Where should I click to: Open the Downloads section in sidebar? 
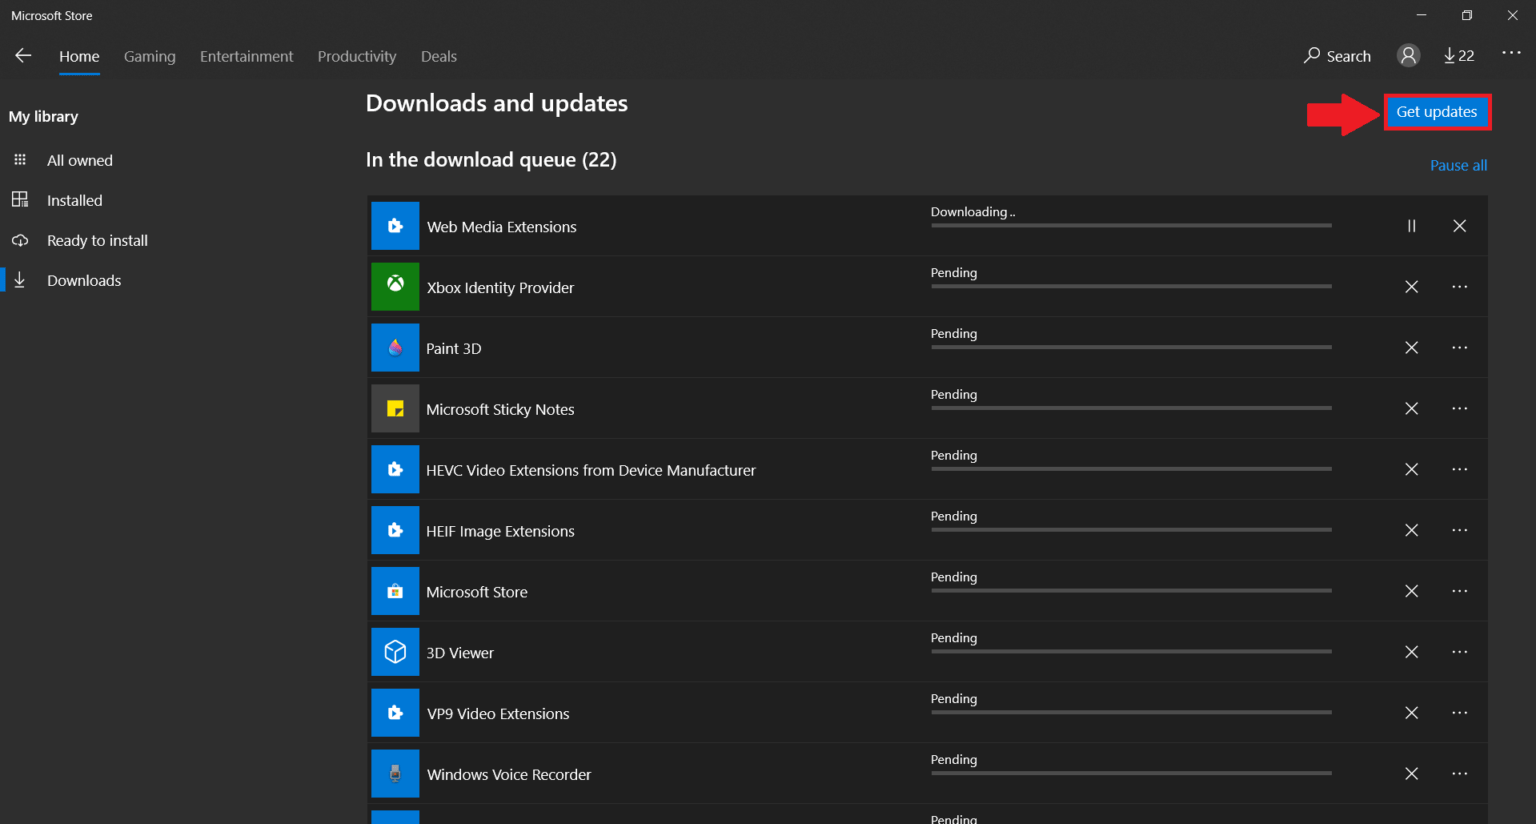click(84, 280)
